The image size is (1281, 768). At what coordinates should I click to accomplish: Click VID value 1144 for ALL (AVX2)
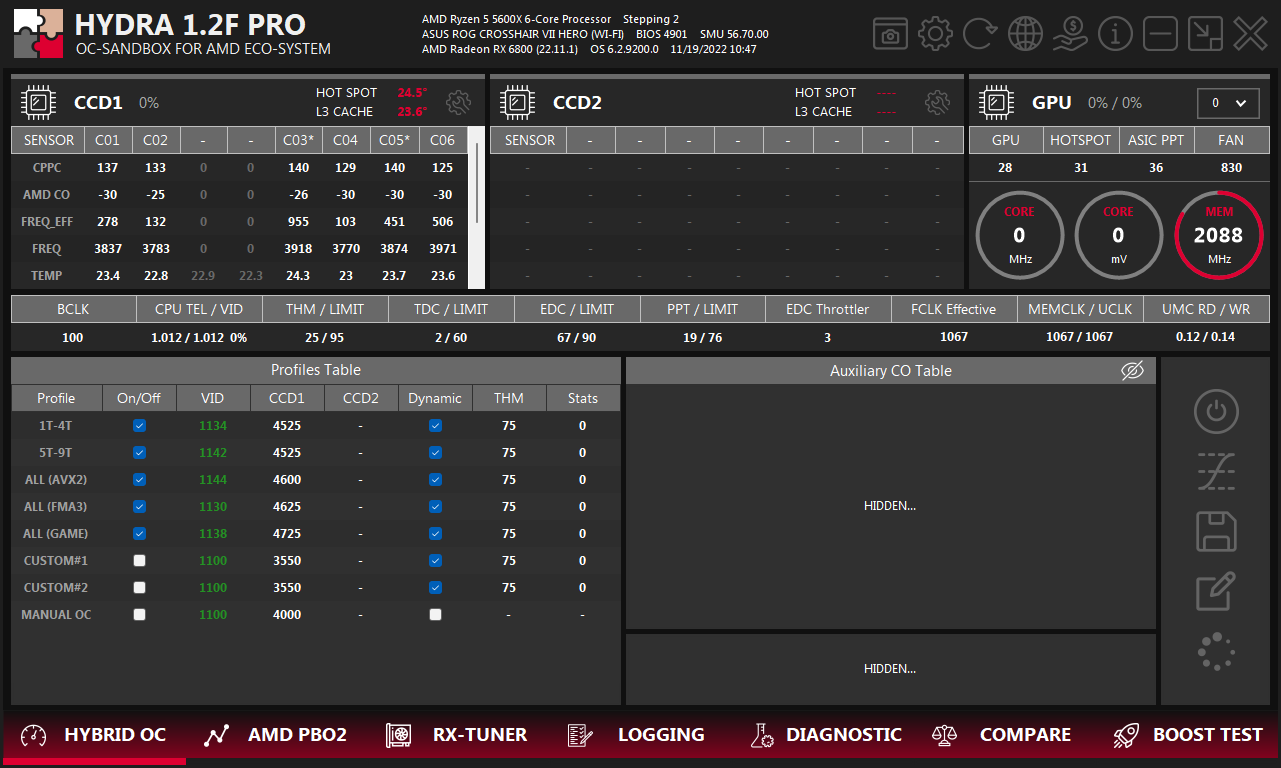click(213, 480)
